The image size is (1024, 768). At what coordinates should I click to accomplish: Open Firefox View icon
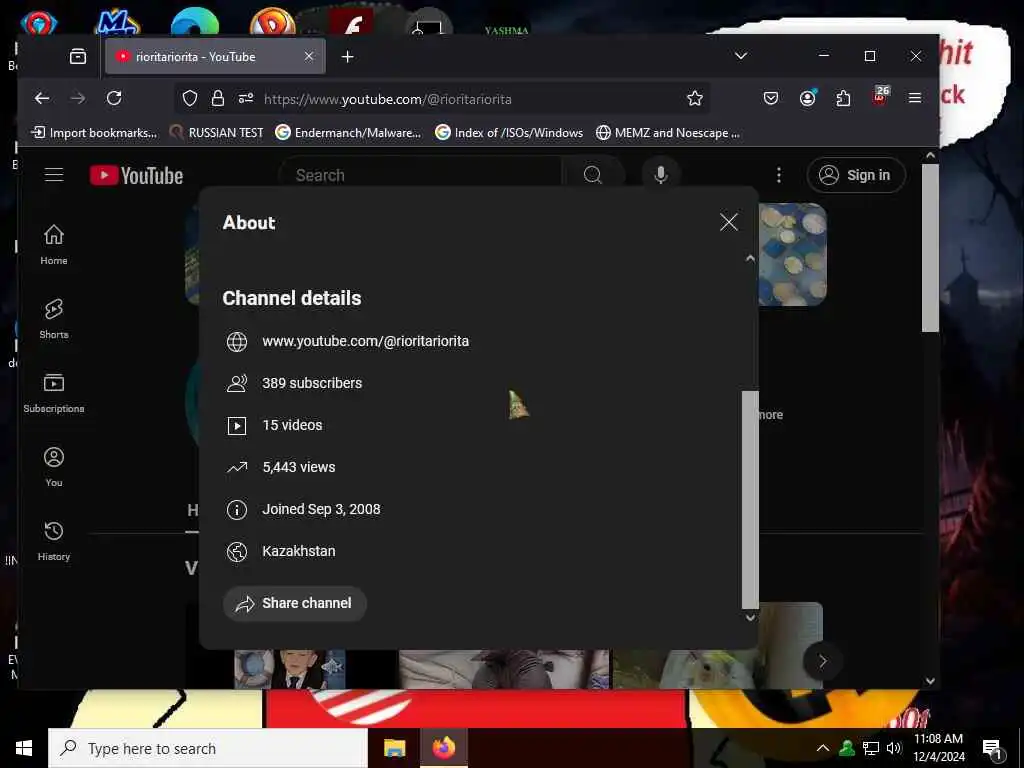point(78,57)
